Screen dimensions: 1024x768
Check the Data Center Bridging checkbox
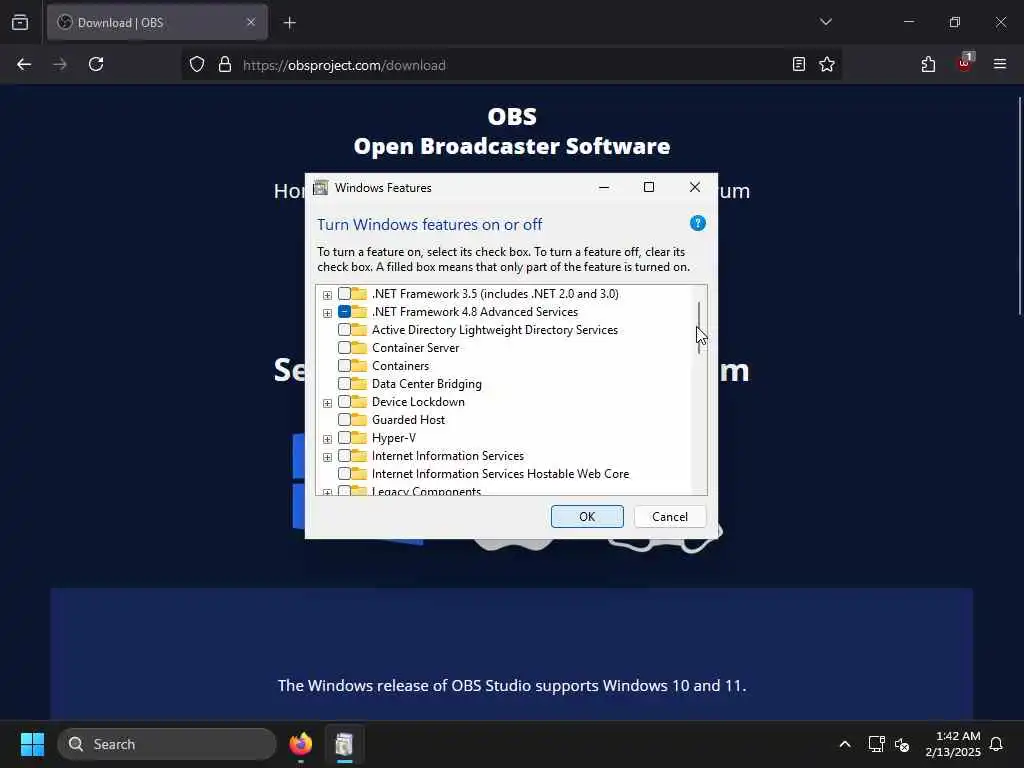coord(344,383)
